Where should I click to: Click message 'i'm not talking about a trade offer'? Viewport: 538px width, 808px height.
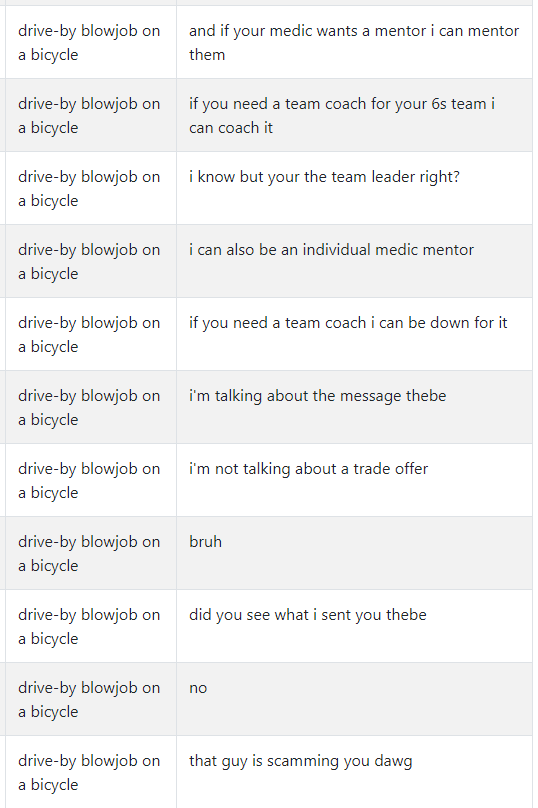tap(308, 469)
